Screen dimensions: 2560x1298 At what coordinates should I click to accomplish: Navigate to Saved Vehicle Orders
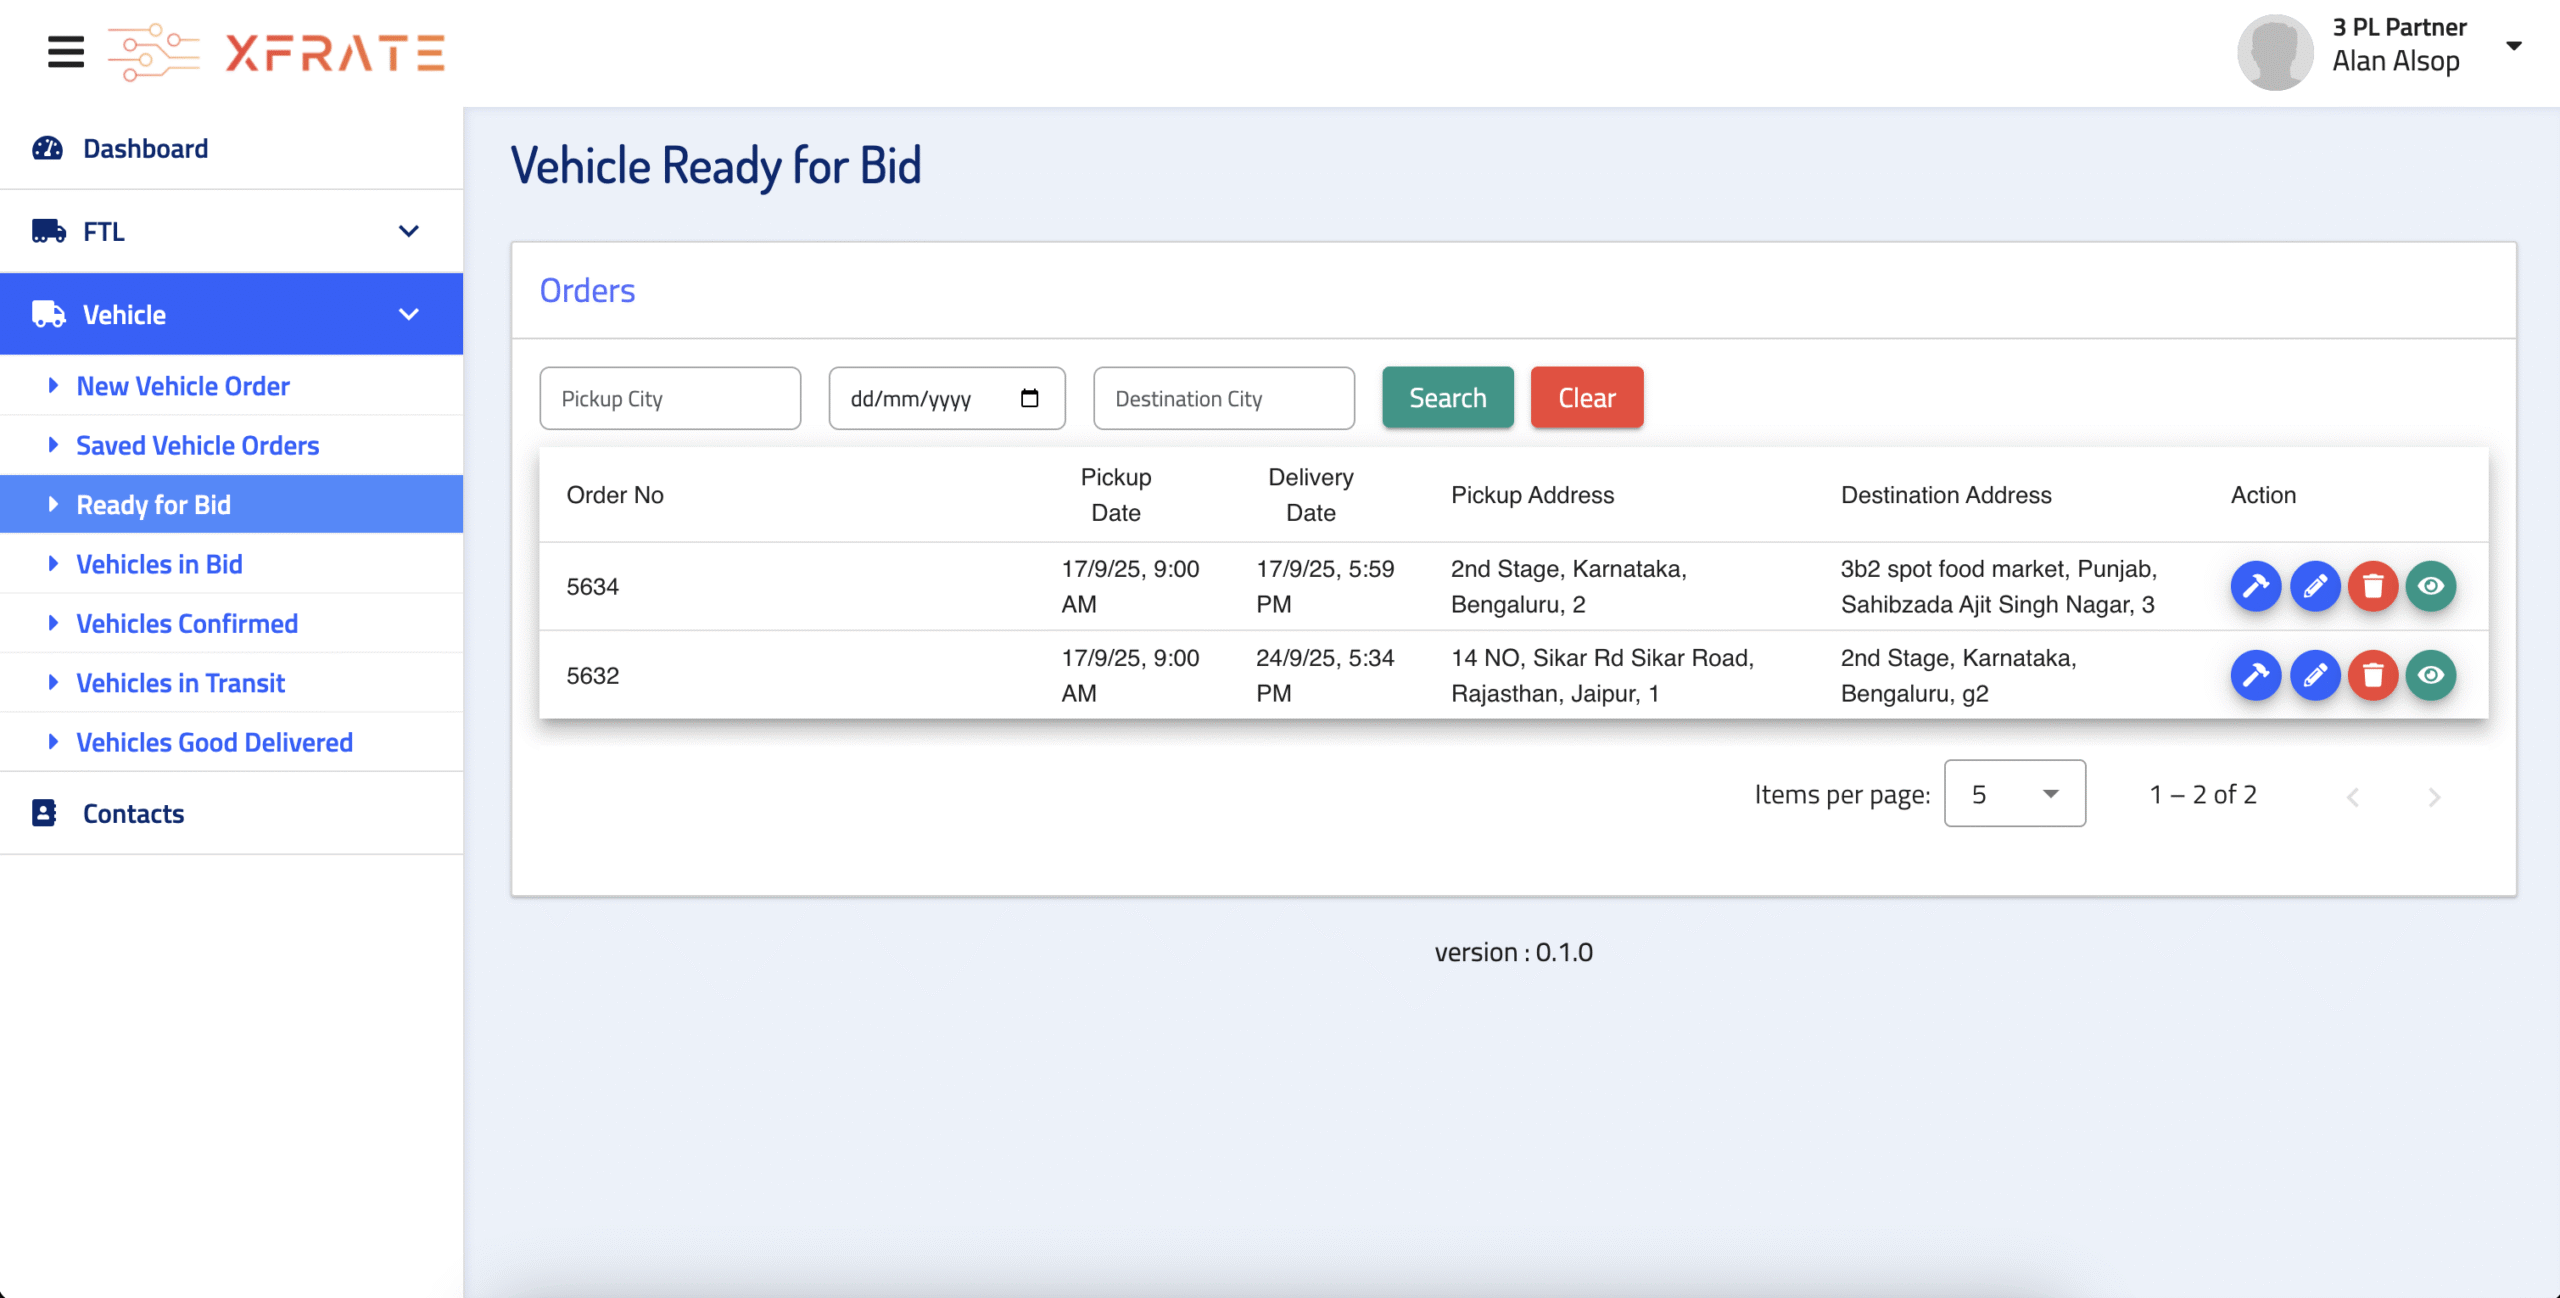point(197,445)
